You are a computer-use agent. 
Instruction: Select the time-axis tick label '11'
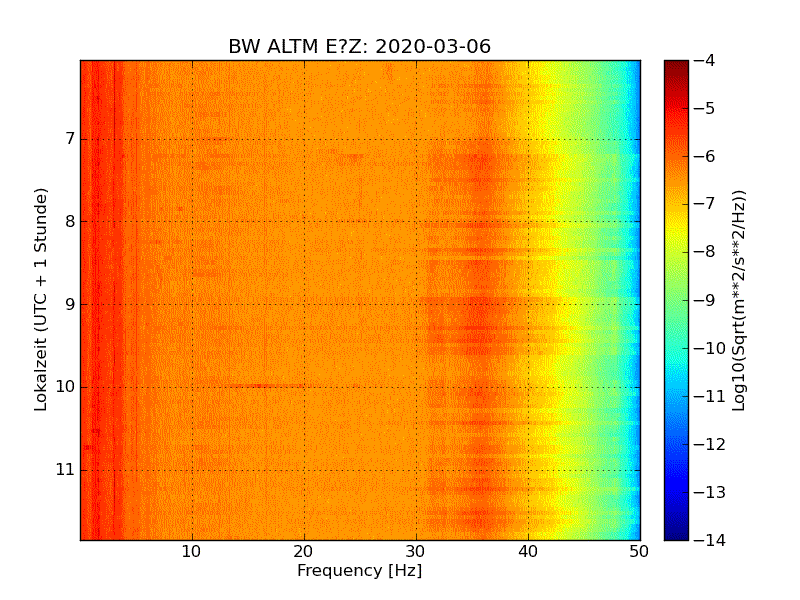pyautogui.click(x=65, y=470)
